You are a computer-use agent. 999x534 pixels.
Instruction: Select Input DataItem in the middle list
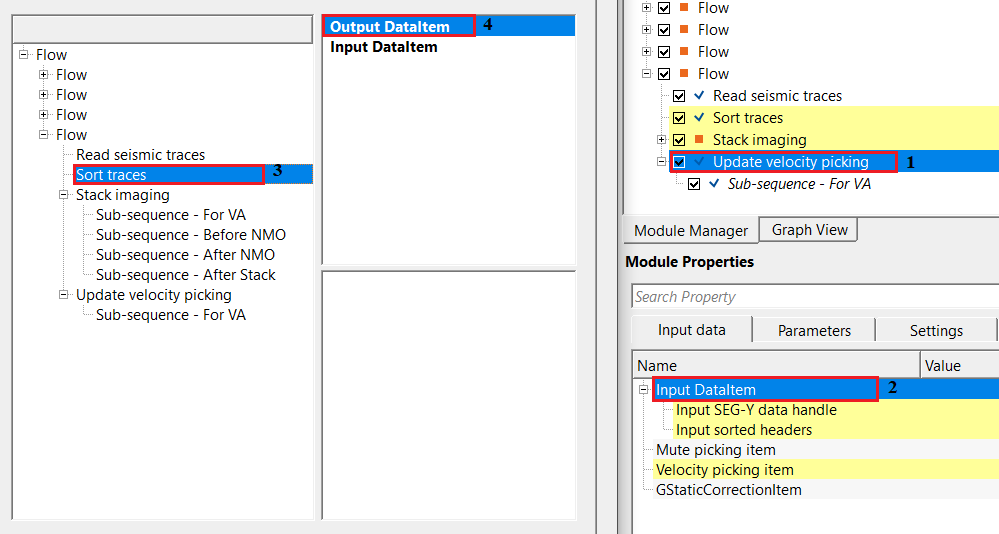[384, 47]
